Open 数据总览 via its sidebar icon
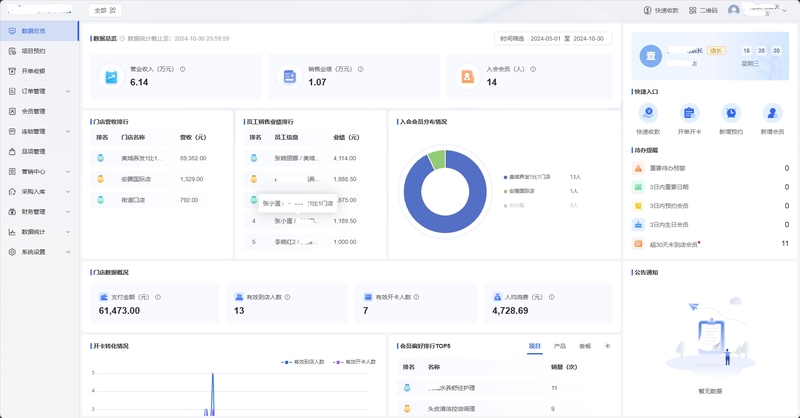Viewport: 800px width, 418px height. (x=12, y=31)
